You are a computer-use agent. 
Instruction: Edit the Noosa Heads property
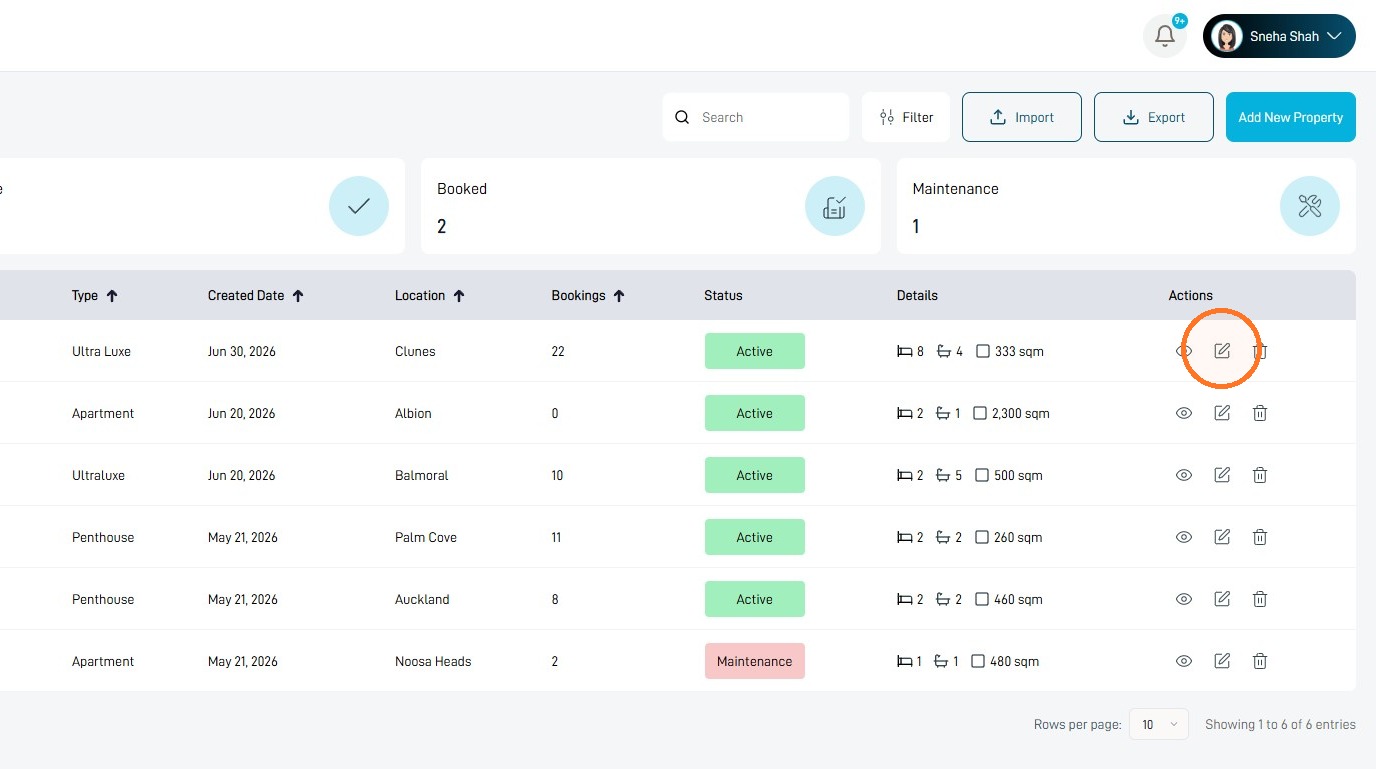(x=1222, y=661)
